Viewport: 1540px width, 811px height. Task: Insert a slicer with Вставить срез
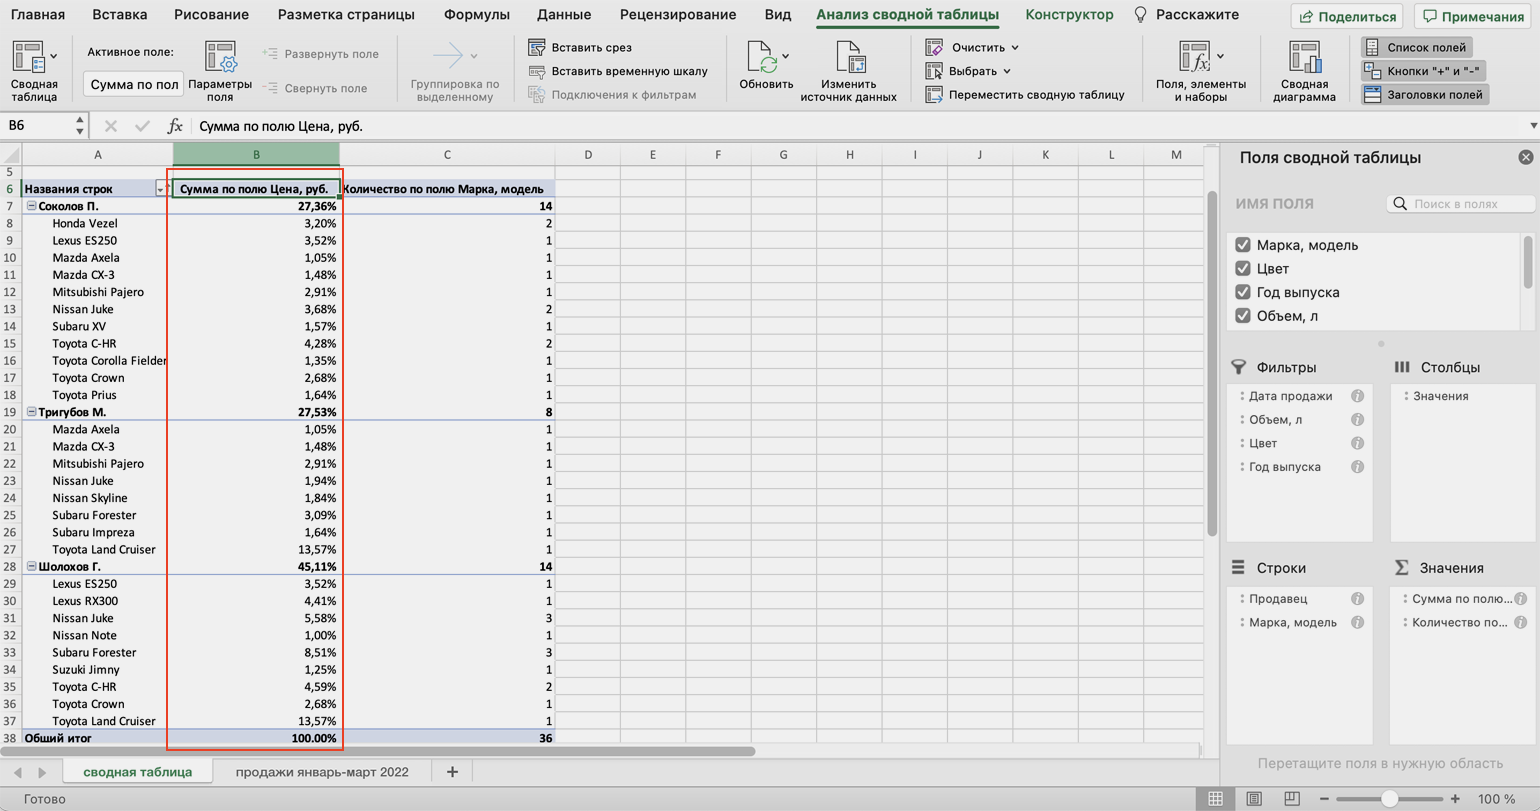tap(537, 47)
